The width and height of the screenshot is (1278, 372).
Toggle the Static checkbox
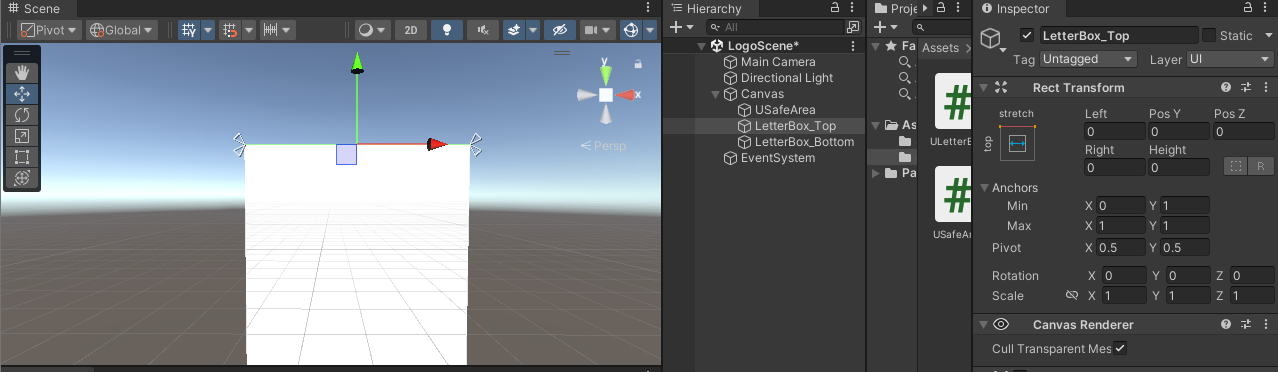pos(1209,36)
